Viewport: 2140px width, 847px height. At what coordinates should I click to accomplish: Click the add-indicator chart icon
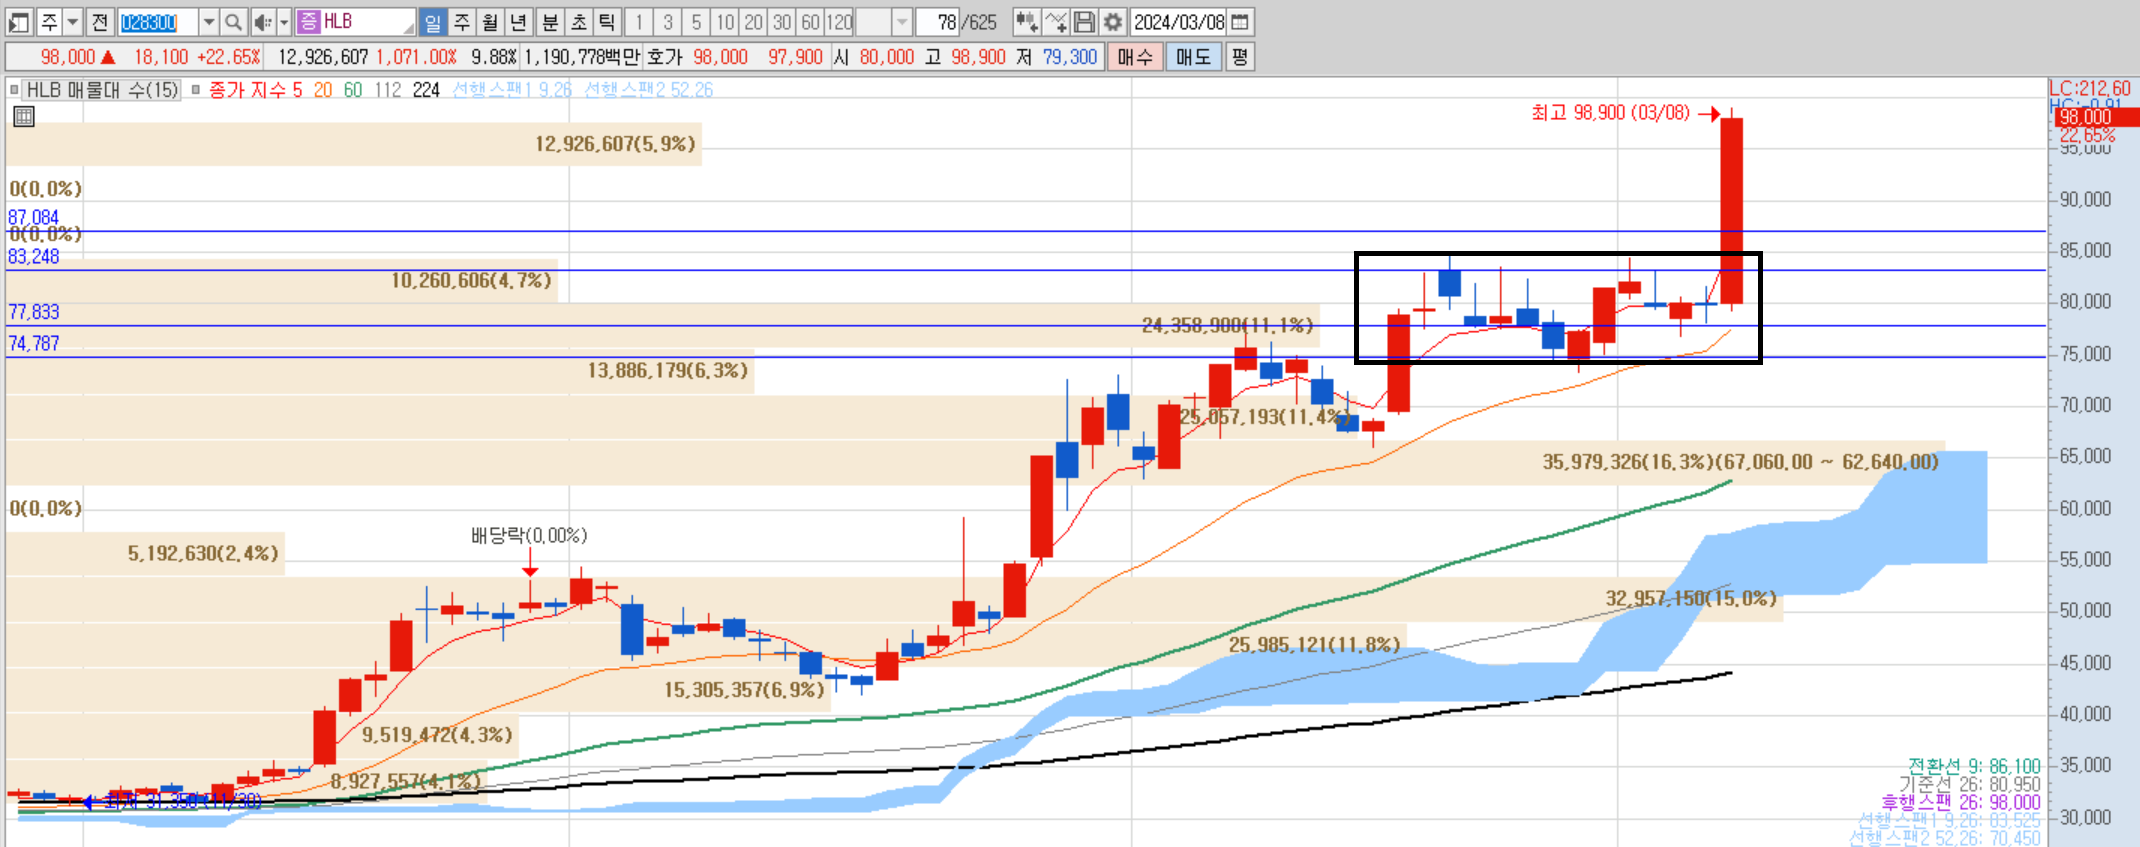pos(1026,22)
